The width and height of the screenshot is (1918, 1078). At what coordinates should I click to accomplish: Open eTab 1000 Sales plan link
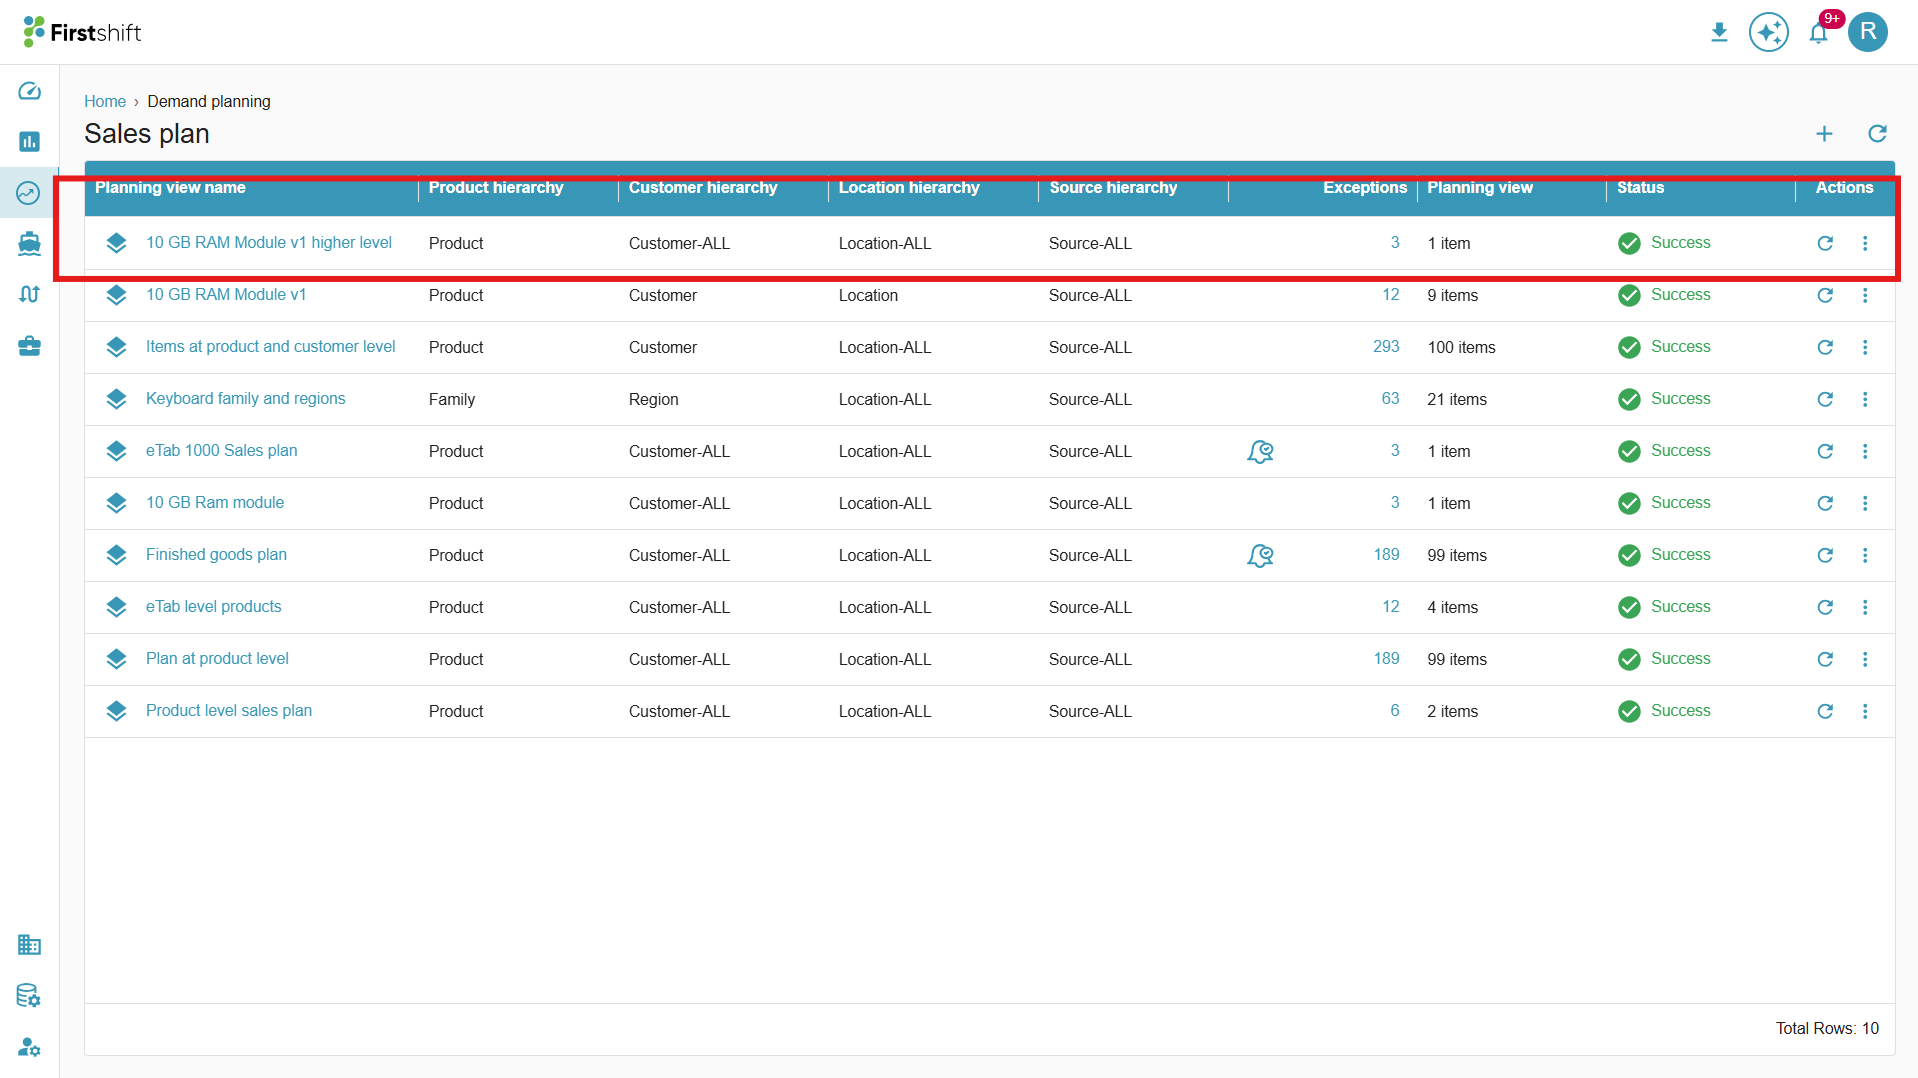coord(221,450)
